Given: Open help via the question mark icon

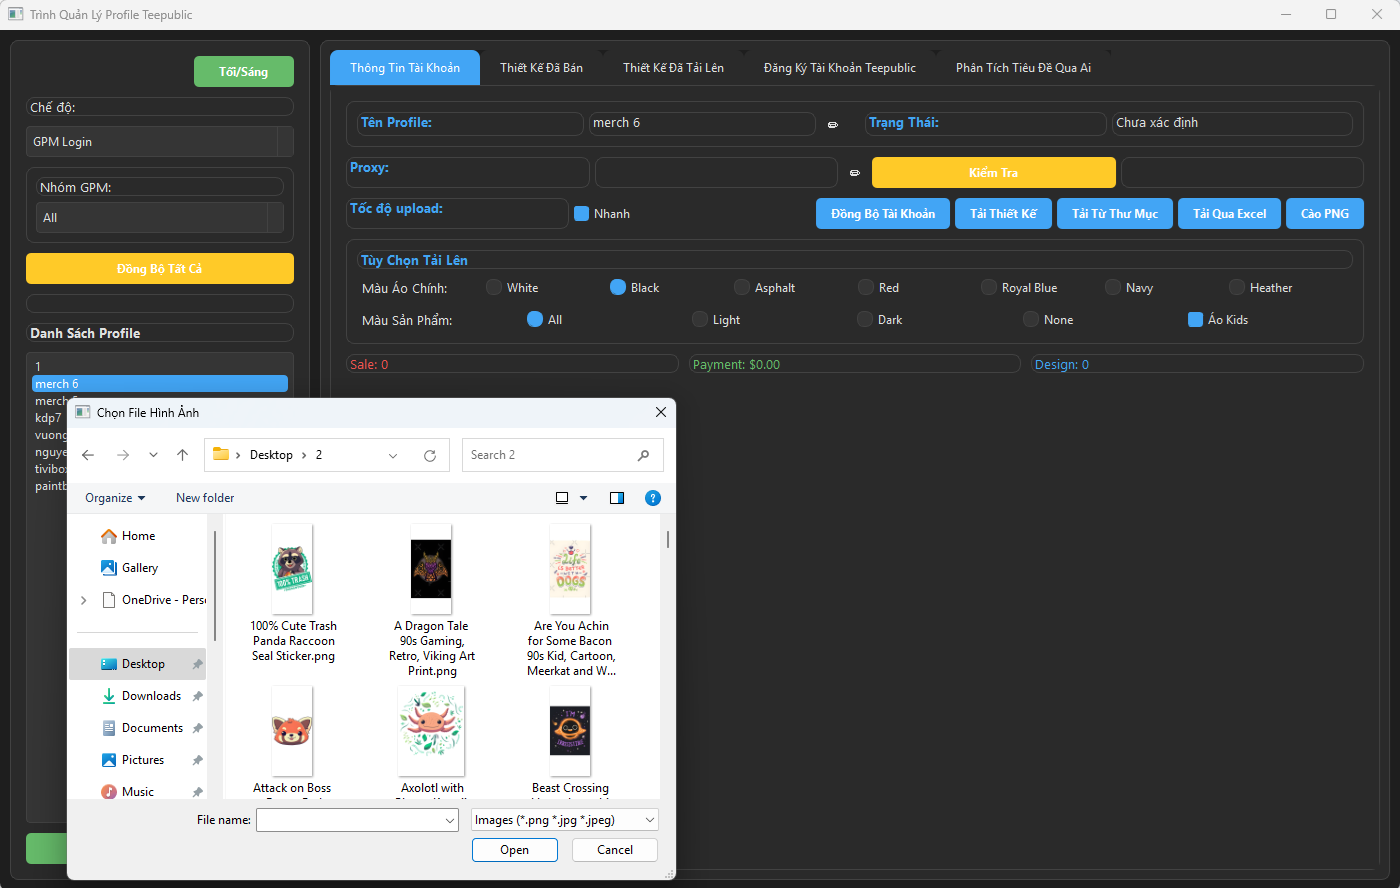Looking at the screenshot, I should click(x=653, y=497).
